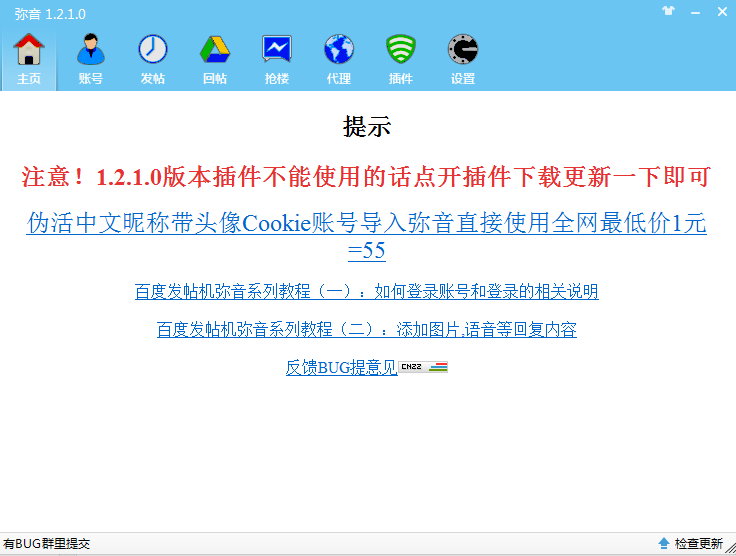
Task: Open the 账号 account section
Action: click(x=91, y=60)
